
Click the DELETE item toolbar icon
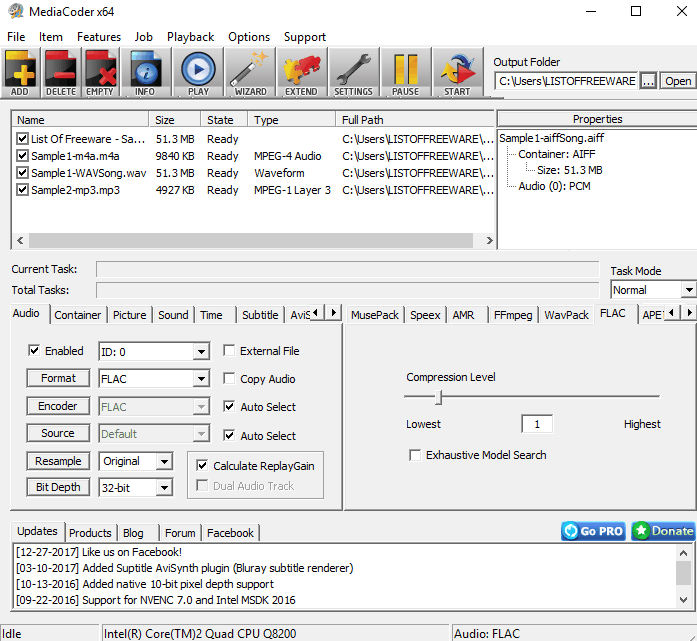point(61,73)
